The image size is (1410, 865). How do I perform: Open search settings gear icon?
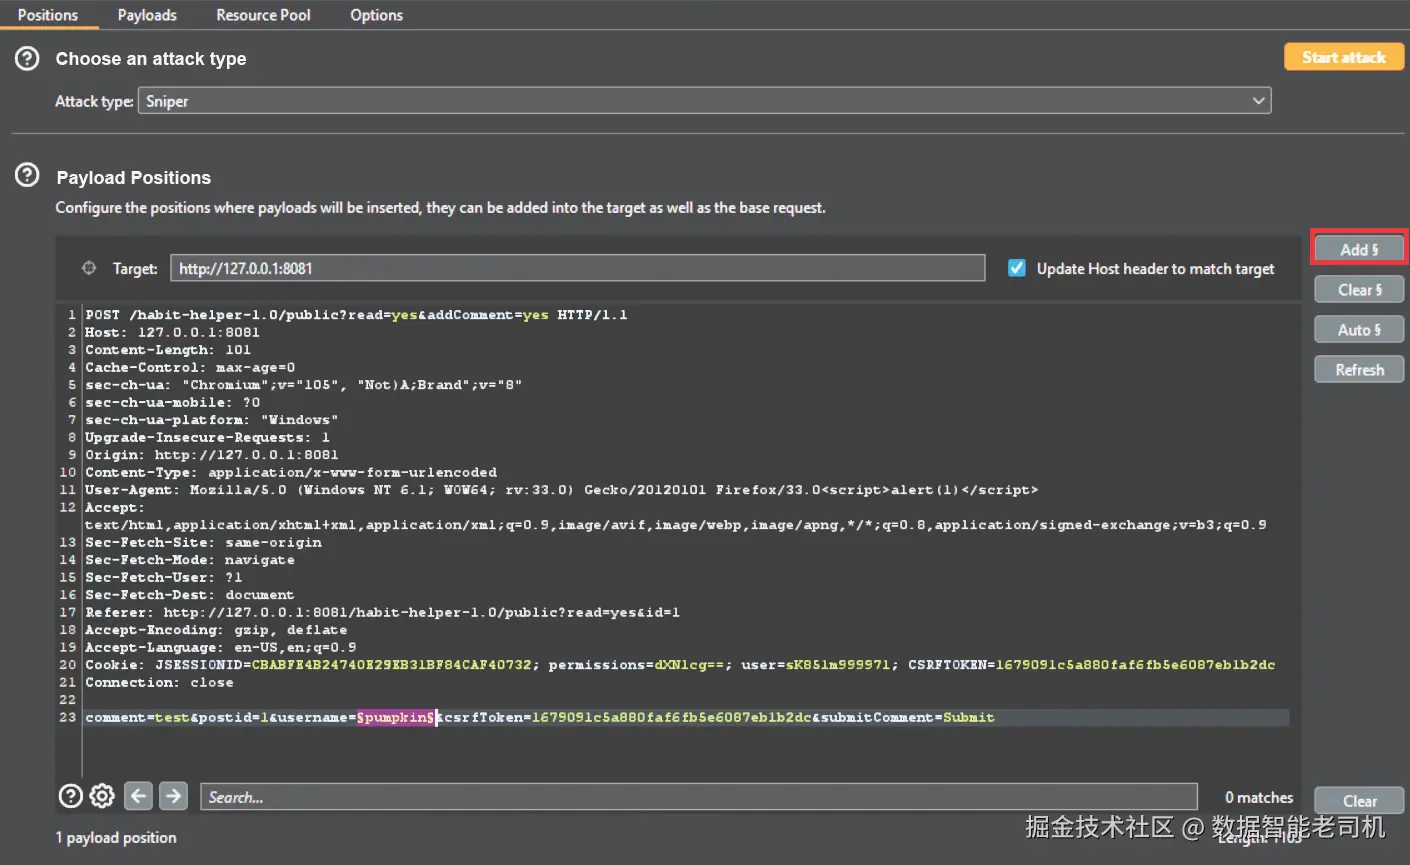click(x=102, y=796)
